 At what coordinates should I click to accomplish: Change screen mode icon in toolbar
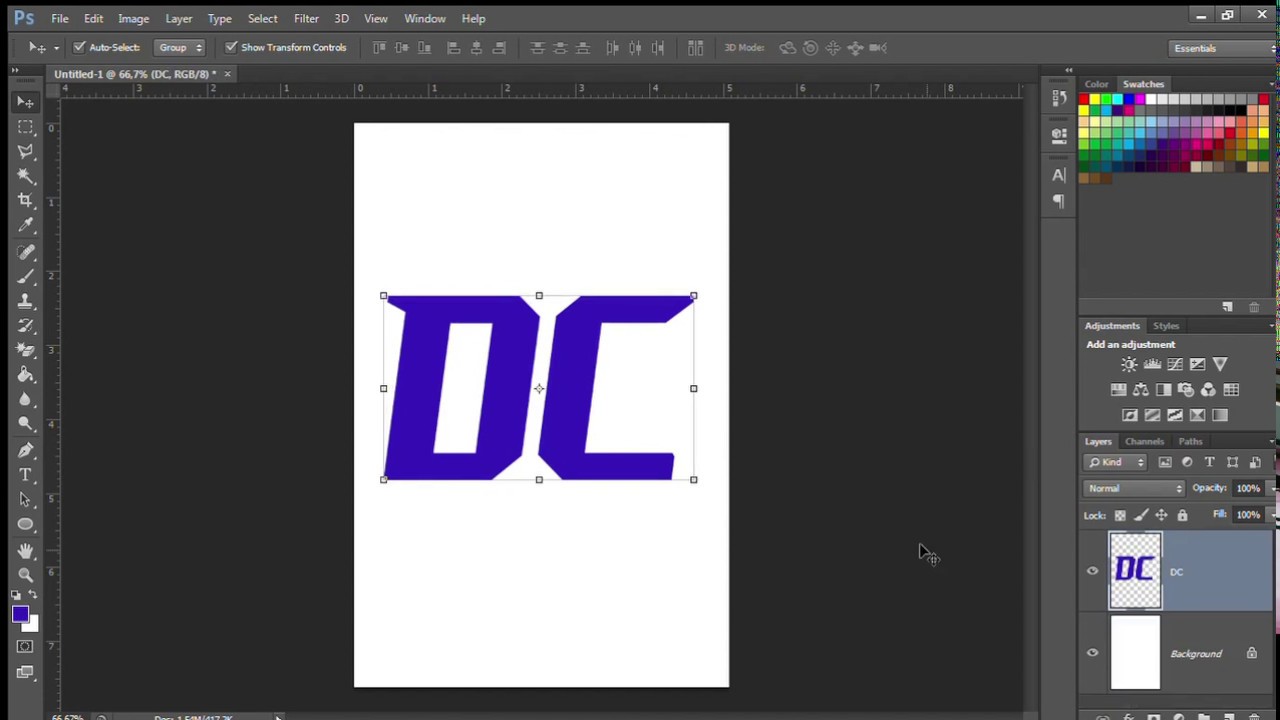click(x=25, y=672)
